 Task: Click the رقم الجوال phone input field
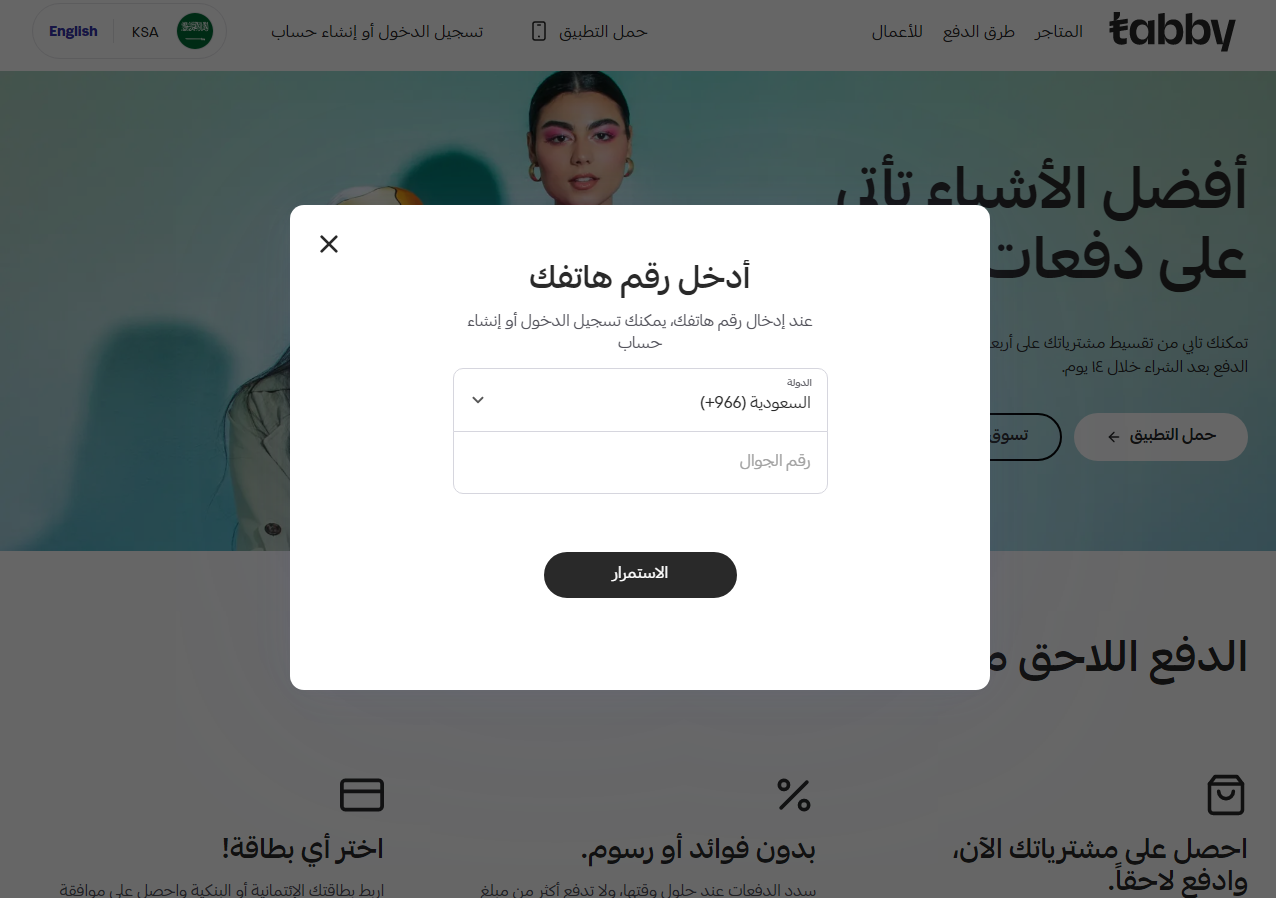pos(640,462)
